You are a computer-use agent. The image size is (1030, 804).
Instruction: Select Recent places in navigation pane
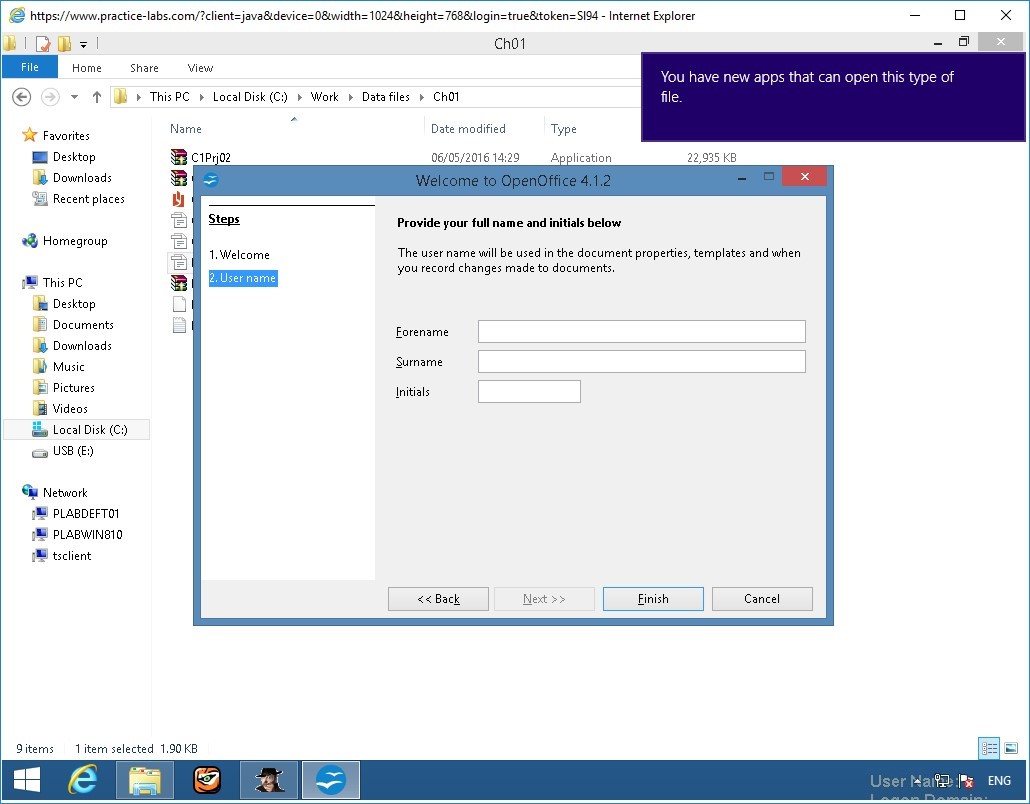pyautogui.click(x=88, y=198)
